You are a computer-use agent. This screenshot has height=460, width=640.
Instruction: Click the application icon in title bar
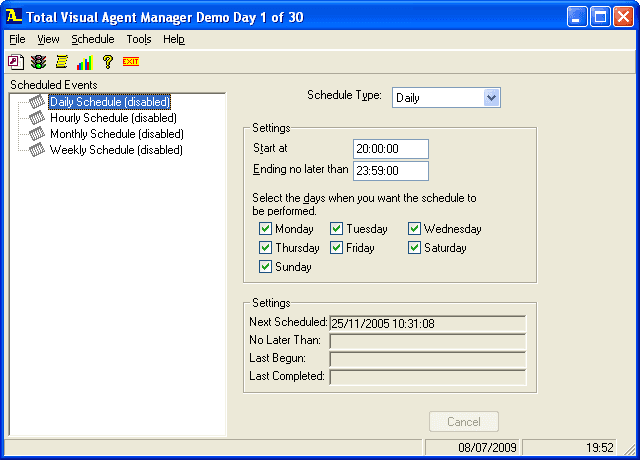click(13, 16)
